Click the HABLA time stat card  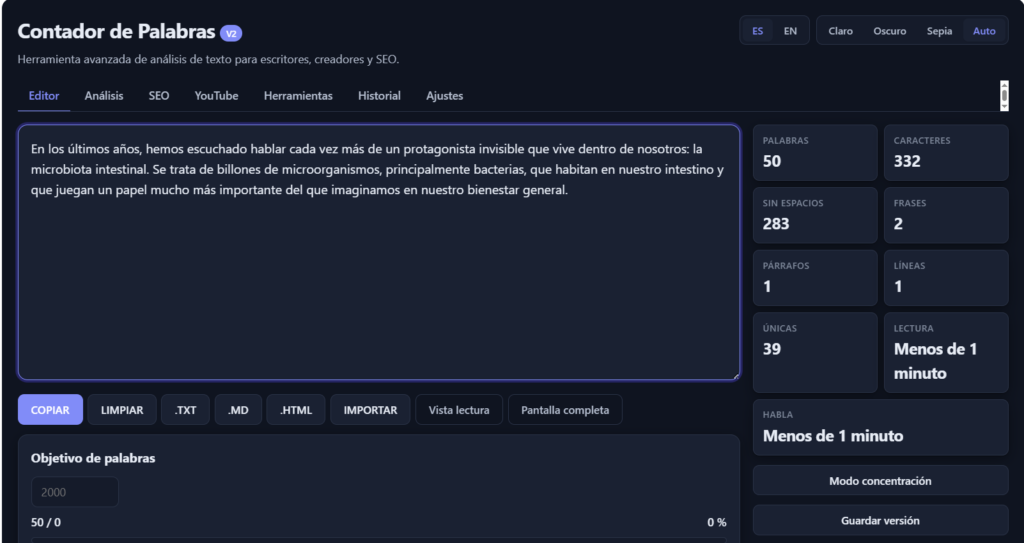click(x=880, y=427)
